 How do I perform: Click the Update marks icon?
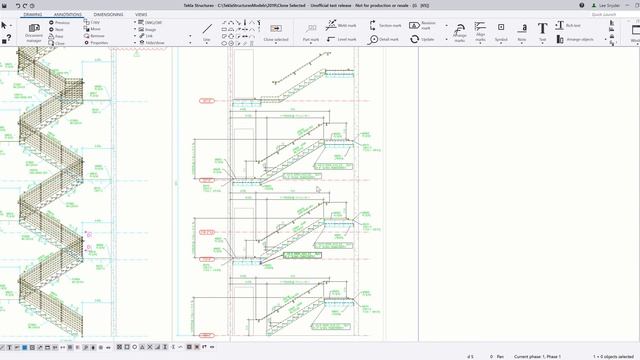[x=415, y=39]
